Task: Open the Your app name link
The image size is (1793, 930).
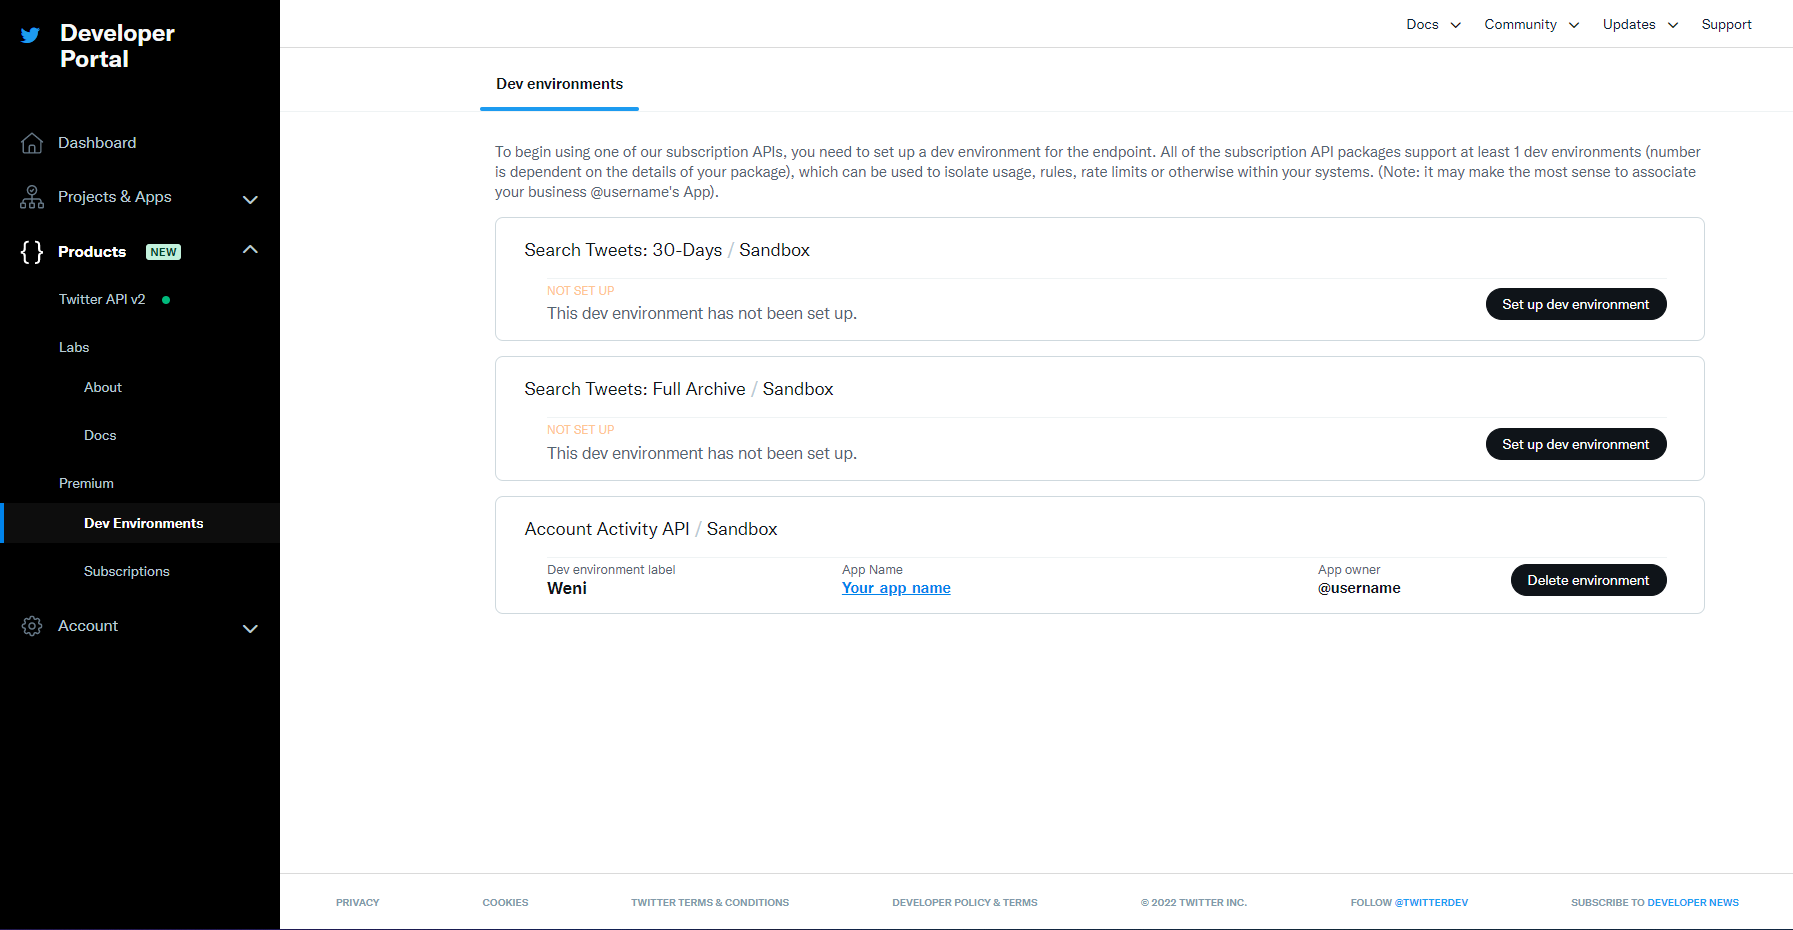Action: point(896,588)
